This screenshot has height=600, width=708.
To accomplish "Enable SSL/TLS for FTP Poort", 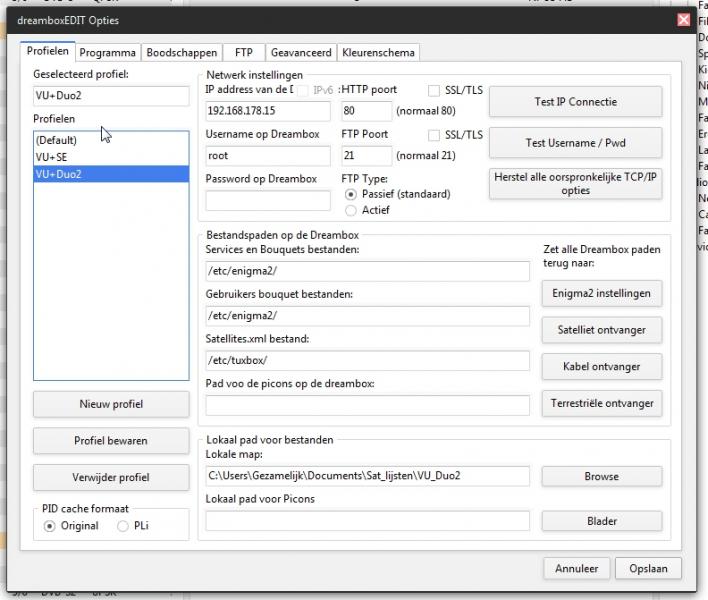I will pos(434,135).
